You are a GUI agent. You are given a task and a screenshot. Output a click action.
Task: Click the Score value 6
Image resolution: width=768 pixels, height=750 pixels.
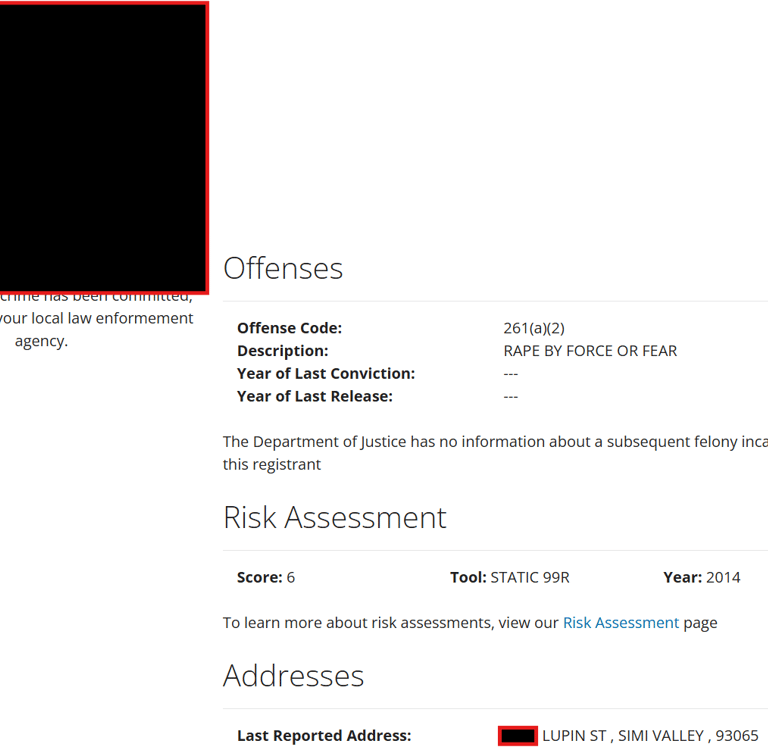290,578
